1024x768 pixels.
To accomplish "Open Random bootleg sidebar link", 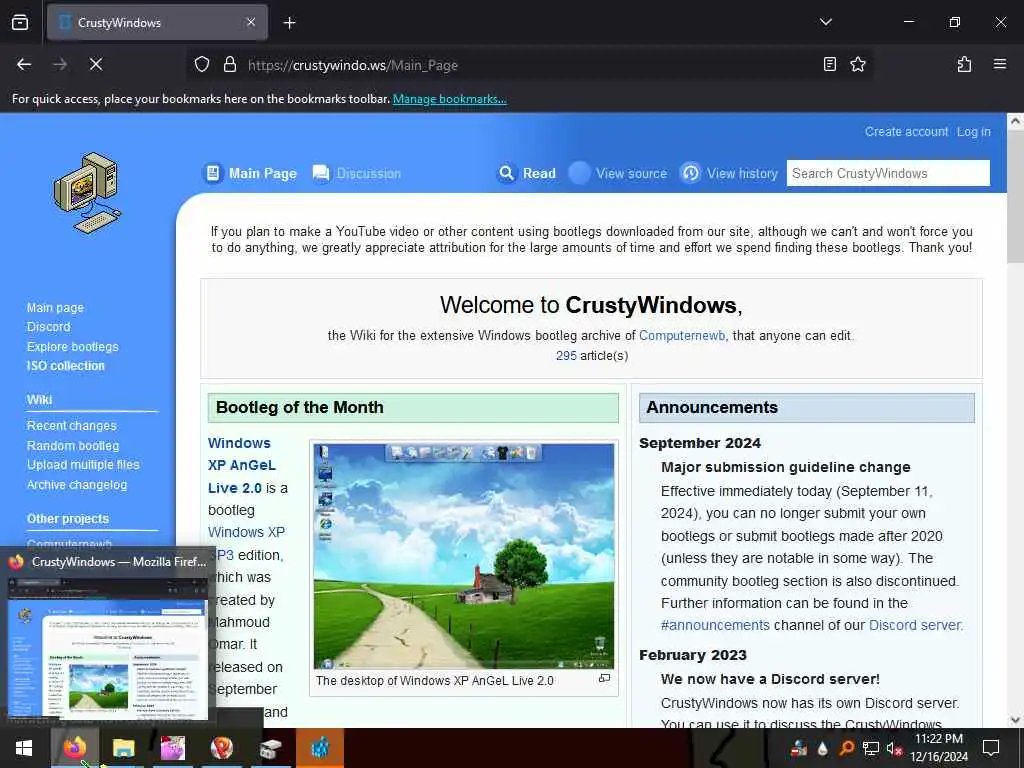I will pyautogui.click(x=72, y=445).
